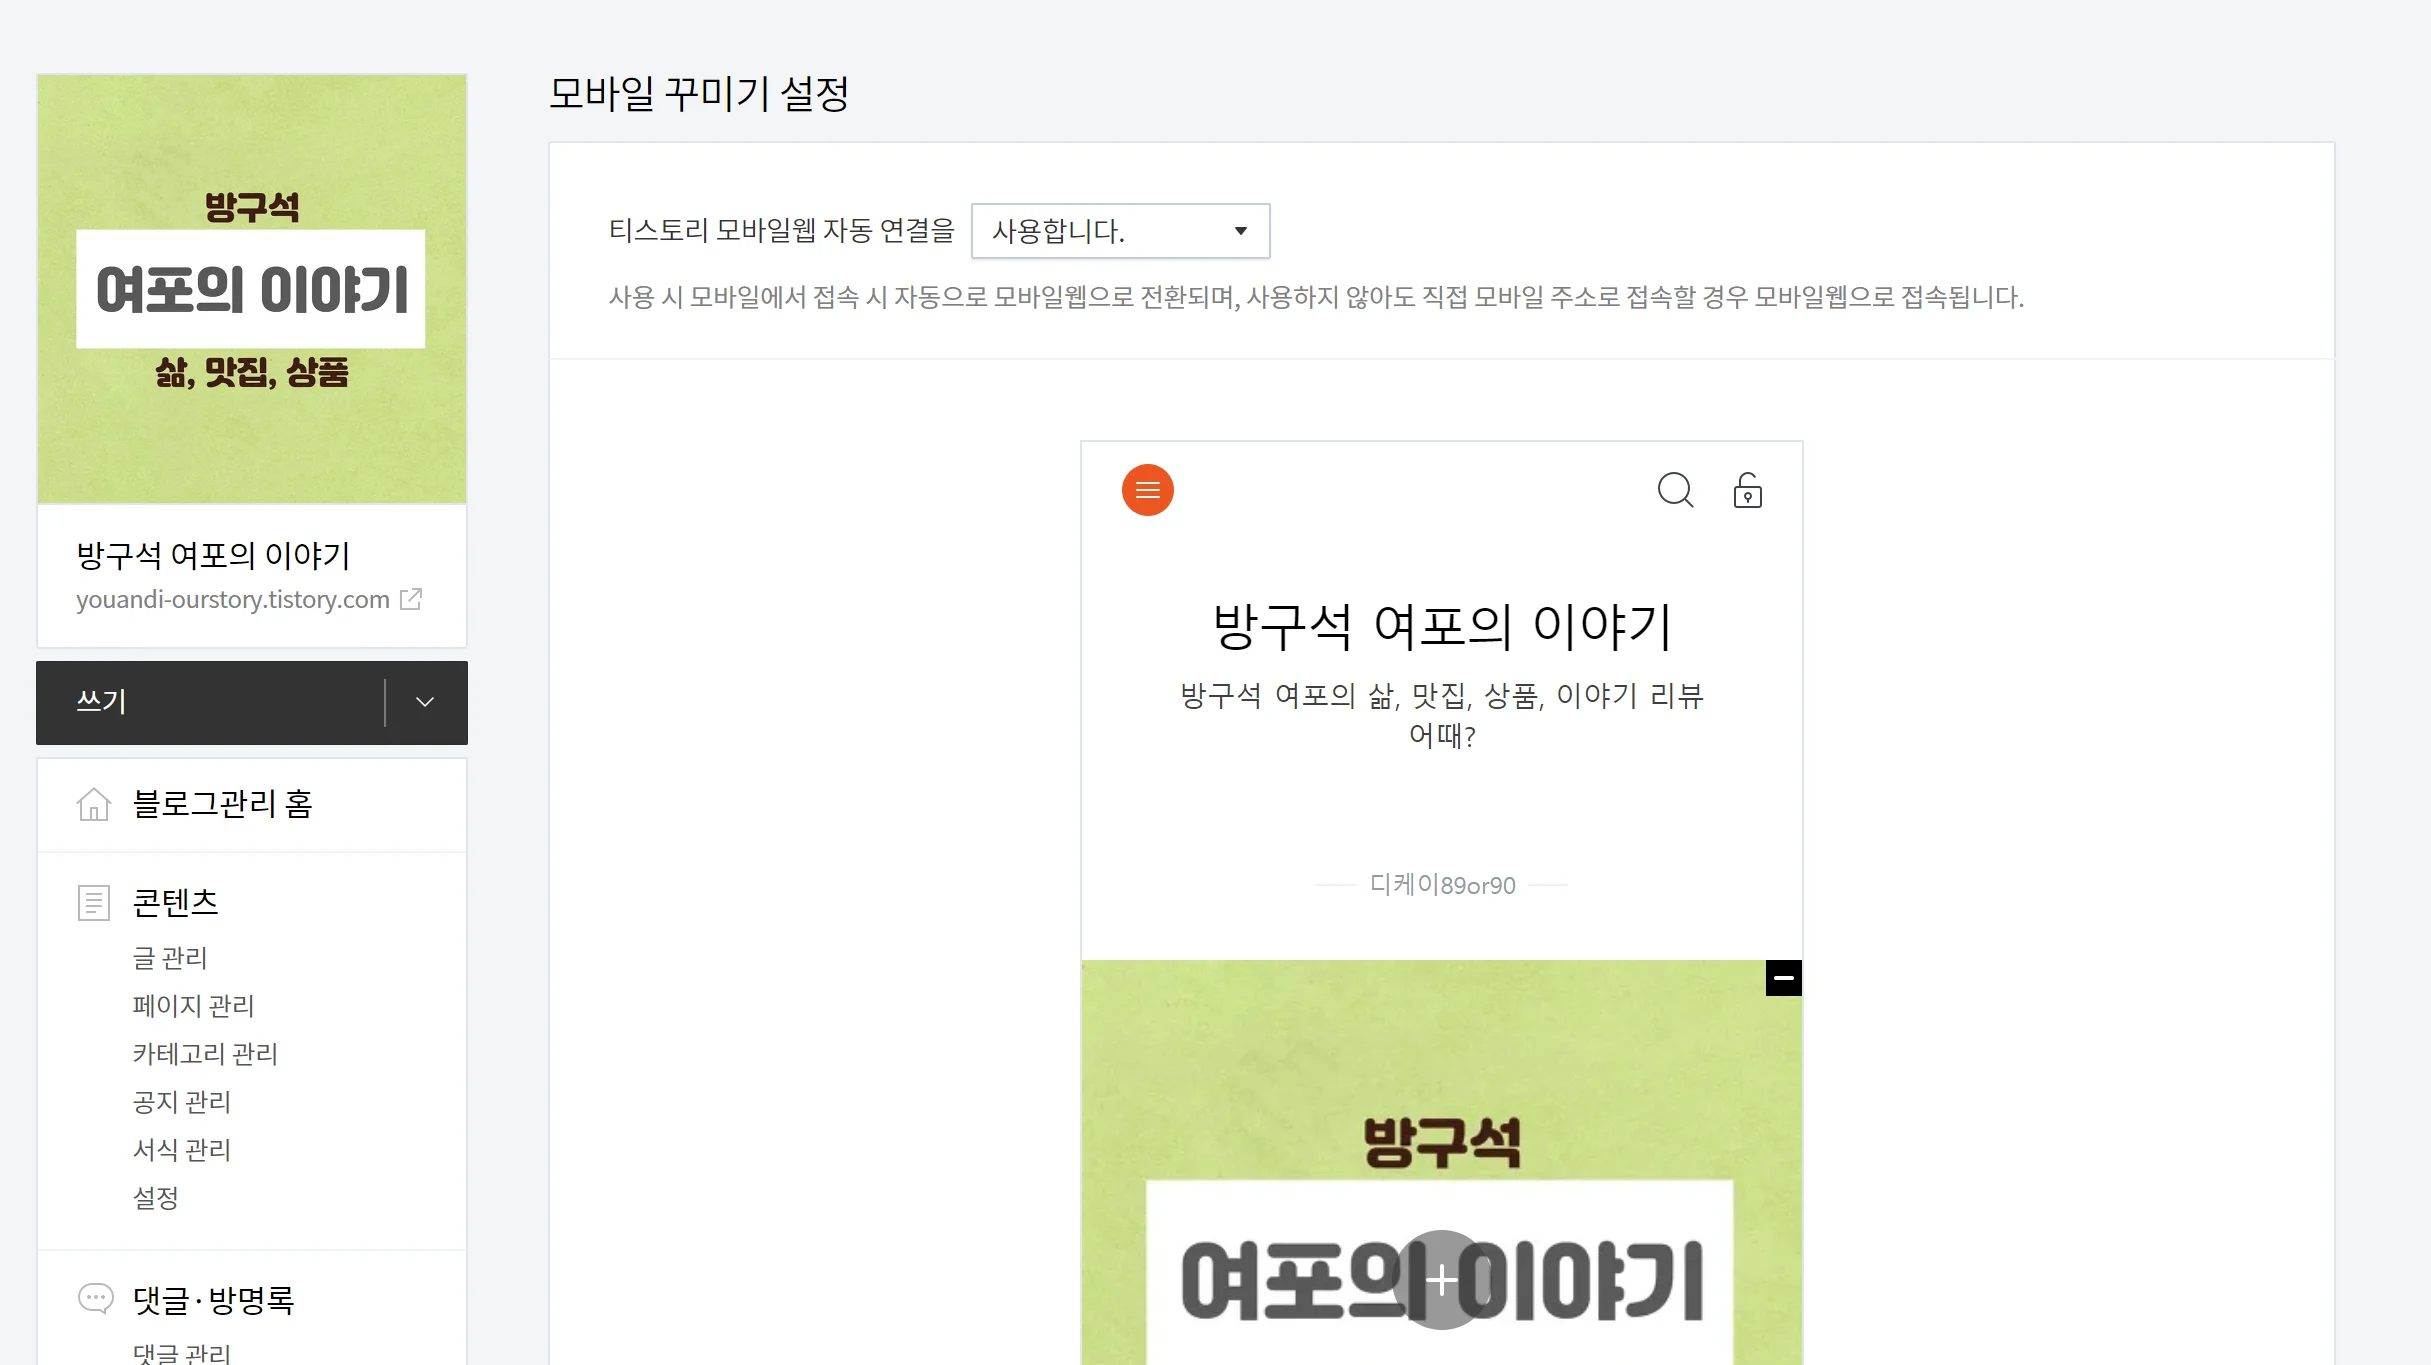Click the home icon next to 블로그관리 홈
Screen dimensions: 2431x1365
point(94,804)
